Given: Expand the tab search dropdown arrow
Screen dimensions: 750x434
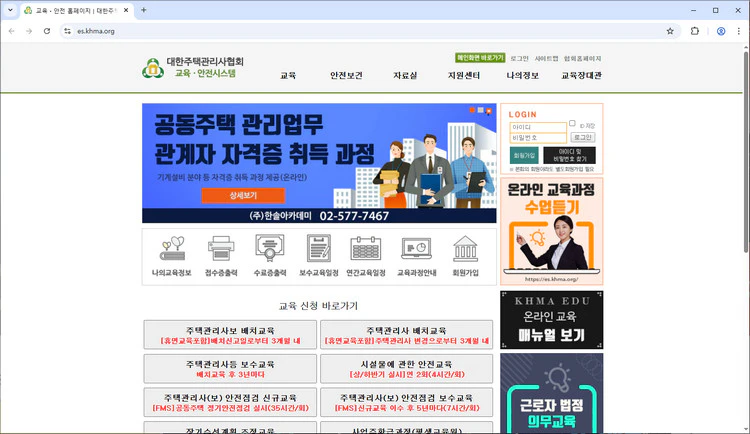Looking at the screenshot, I should point(10,10).
